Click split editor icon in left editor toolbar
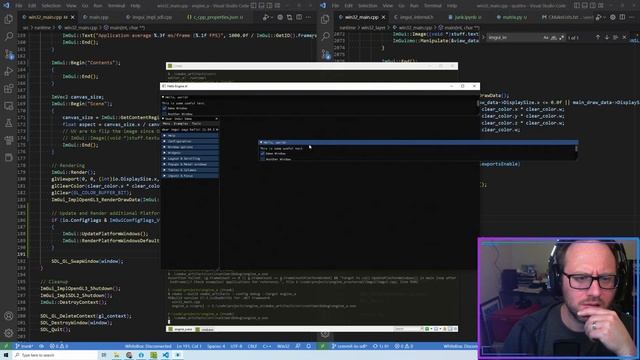Screen dimensions: 640x360 tap(299, 17)
